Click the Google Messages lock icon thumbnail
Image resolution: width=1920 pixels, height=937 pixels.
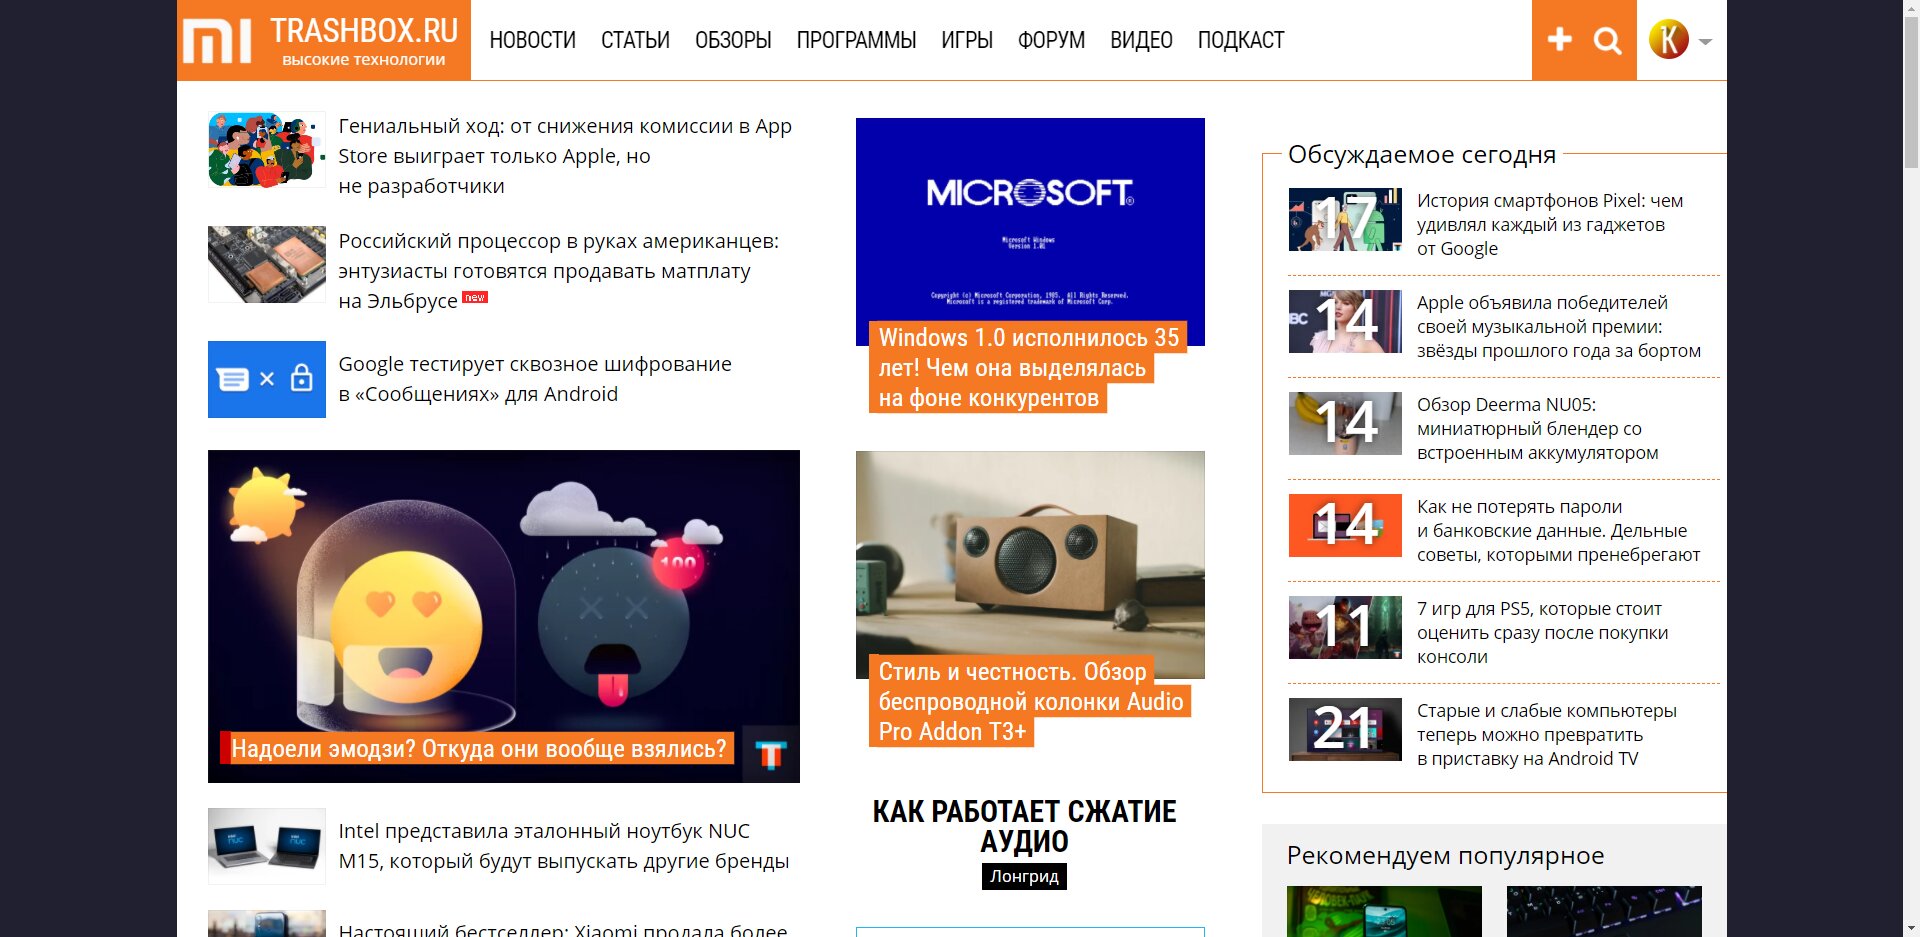[267, 379]
